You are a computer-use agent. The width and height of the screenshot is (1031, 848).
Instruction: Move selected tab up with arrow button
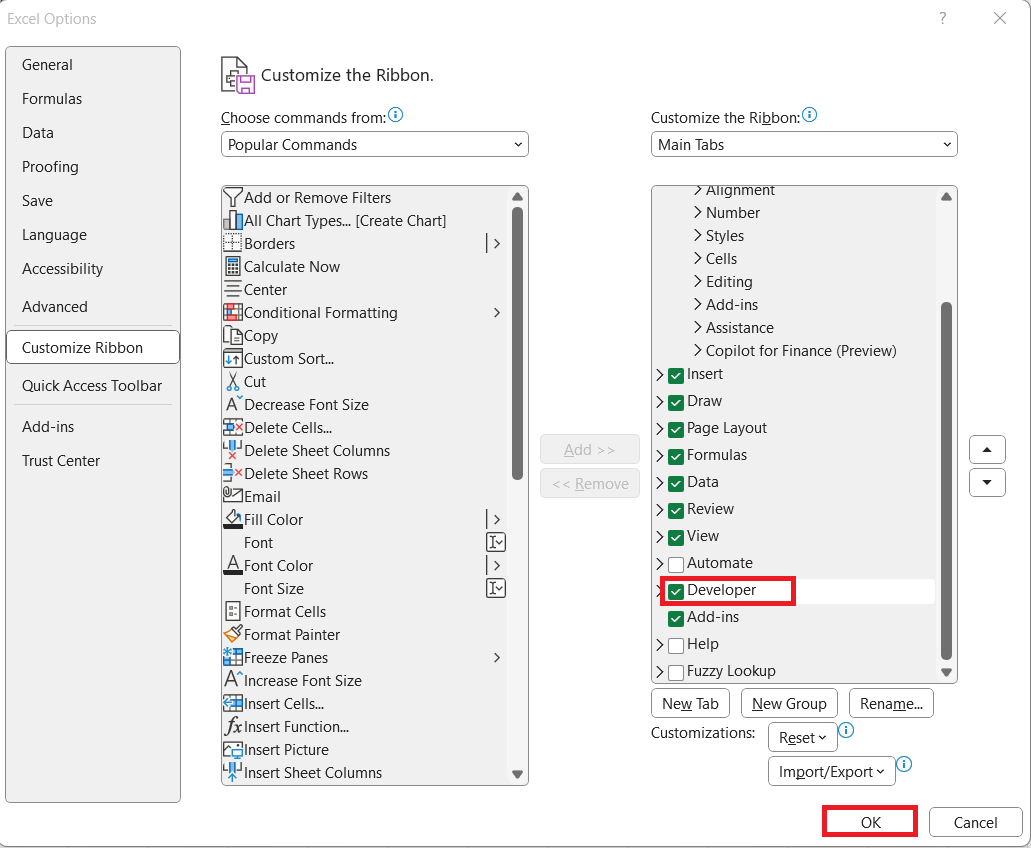tap(986, 450)
